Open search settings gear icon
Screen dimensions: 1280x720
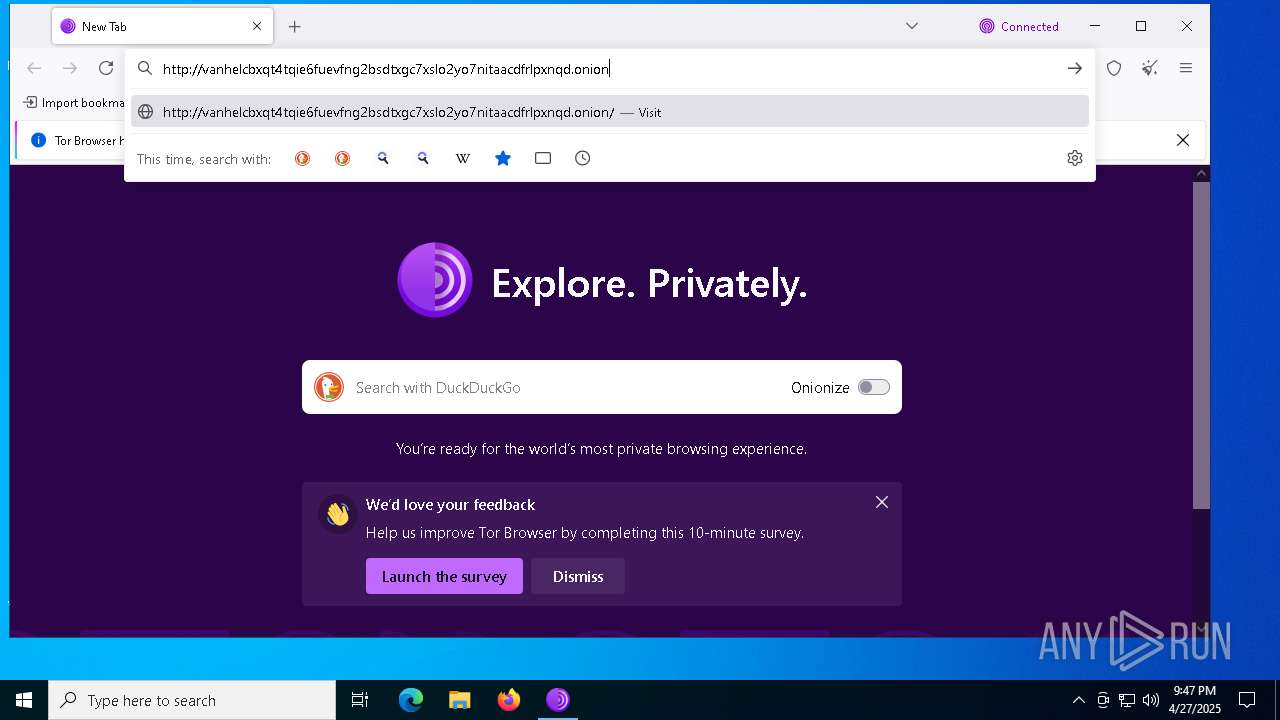1075,158
